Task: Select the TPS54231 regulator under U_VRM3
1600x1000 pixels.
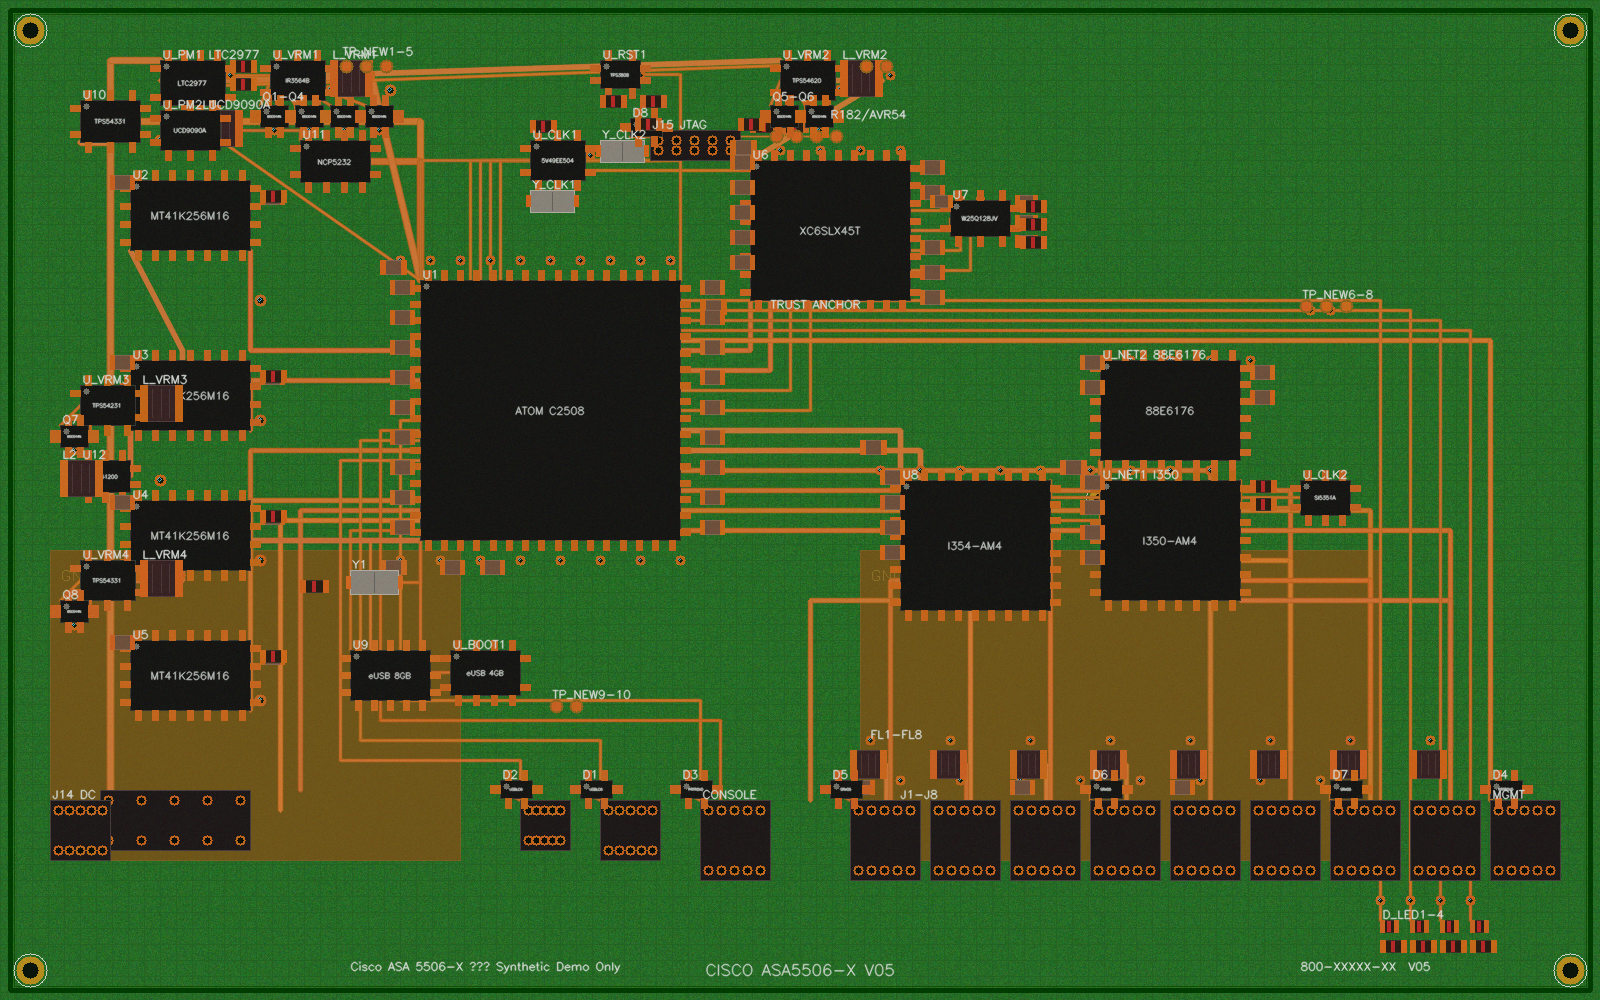Action: click(107, 406)
